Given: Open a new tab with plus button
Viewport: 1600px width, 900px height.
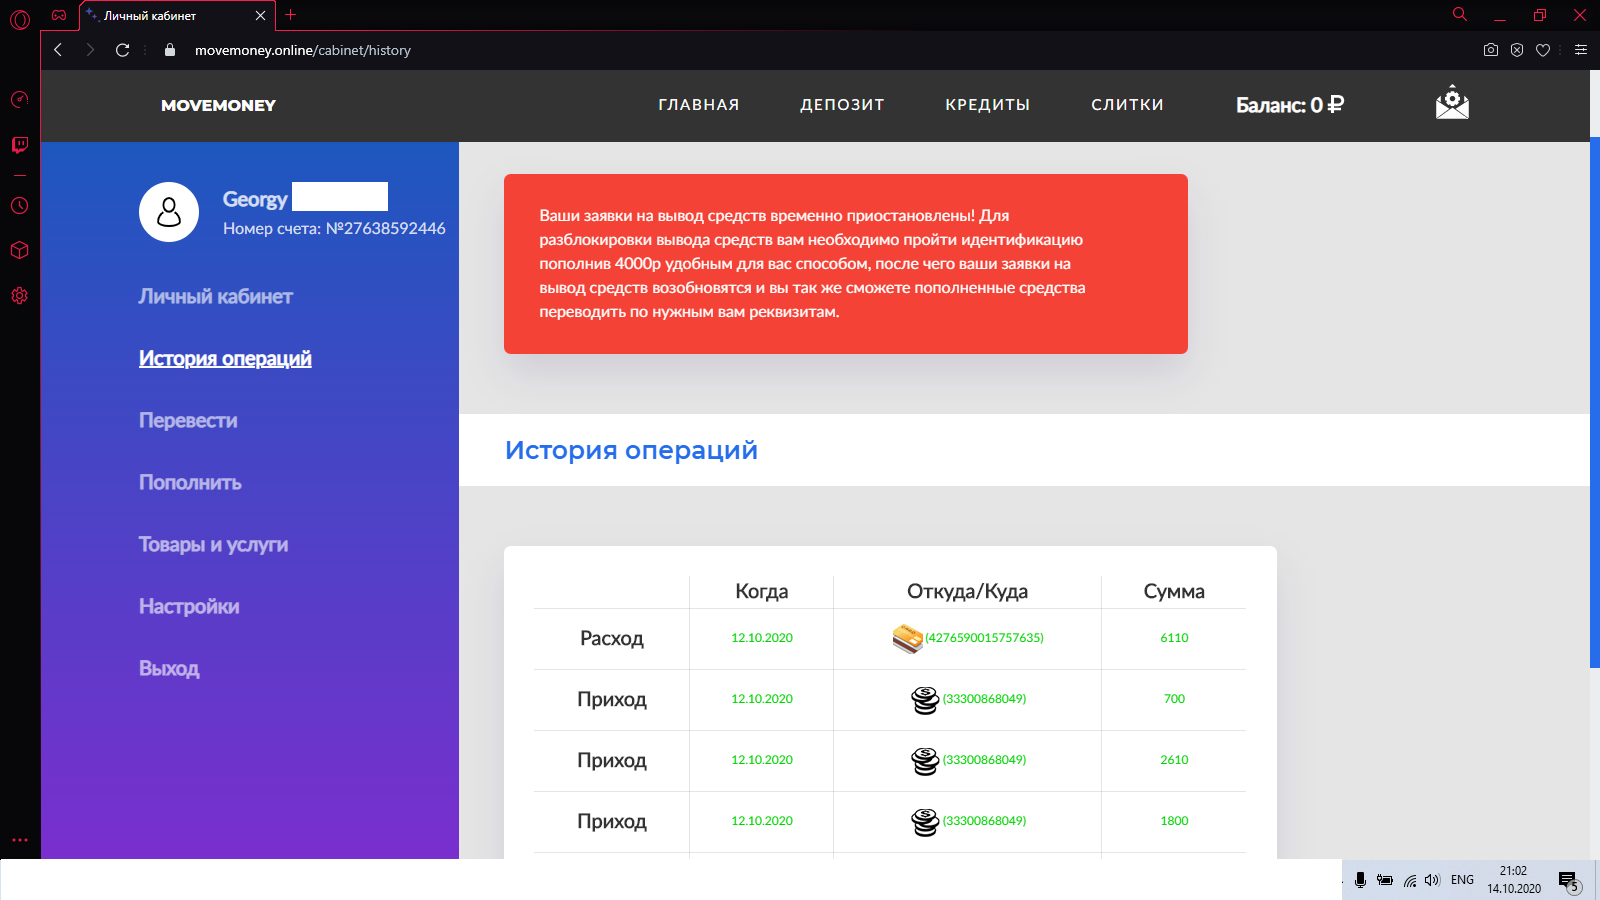Looking at the screenshot, I should pyautogui.click(x=291, y=15).
